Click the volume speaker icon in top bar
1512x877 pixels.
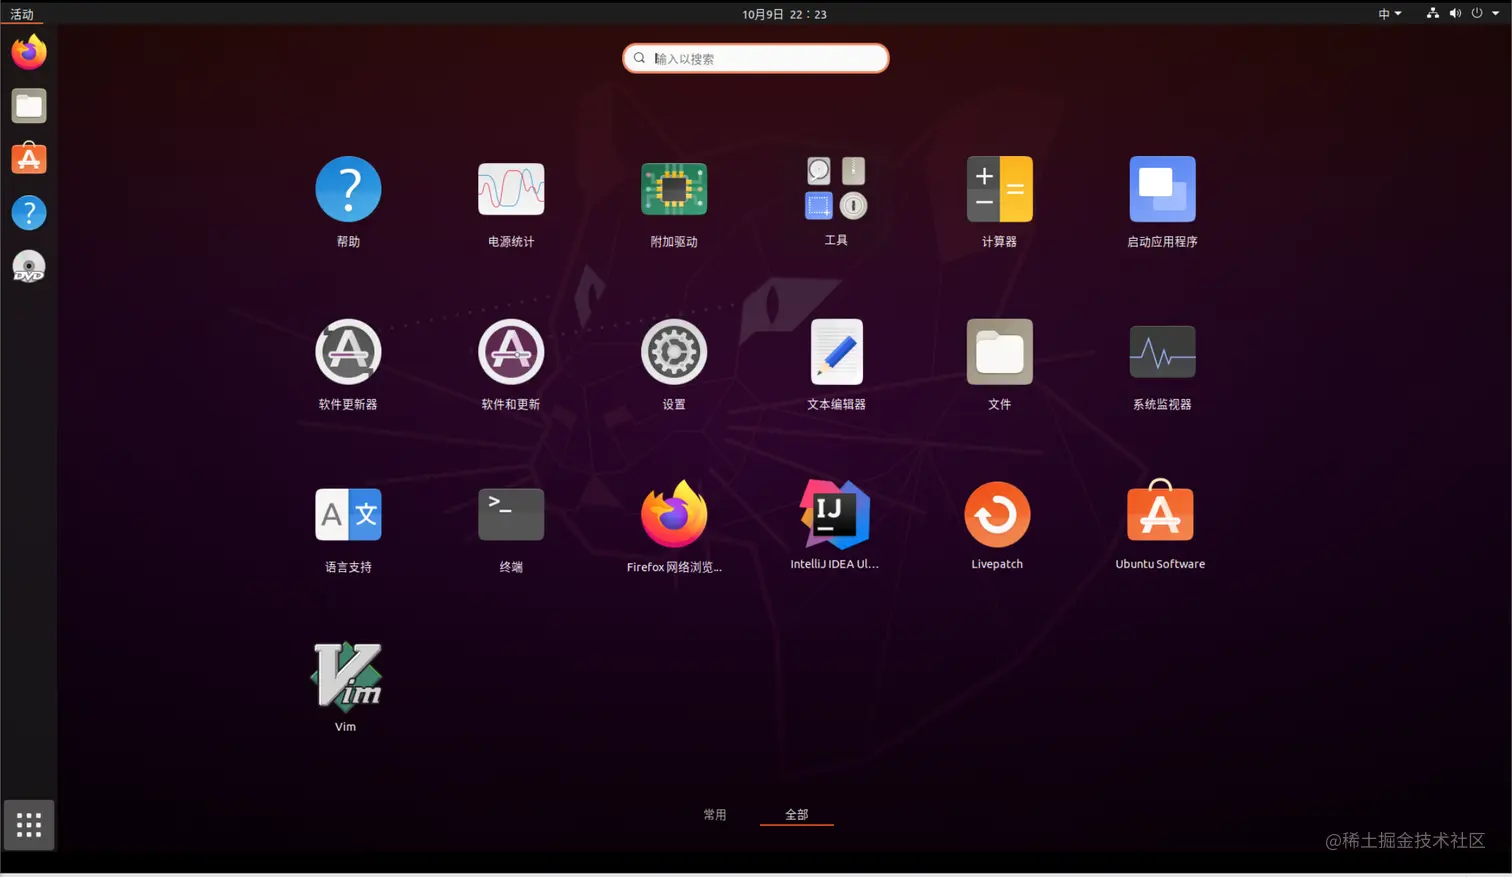pyautogui.click(x=1455, y=14)
